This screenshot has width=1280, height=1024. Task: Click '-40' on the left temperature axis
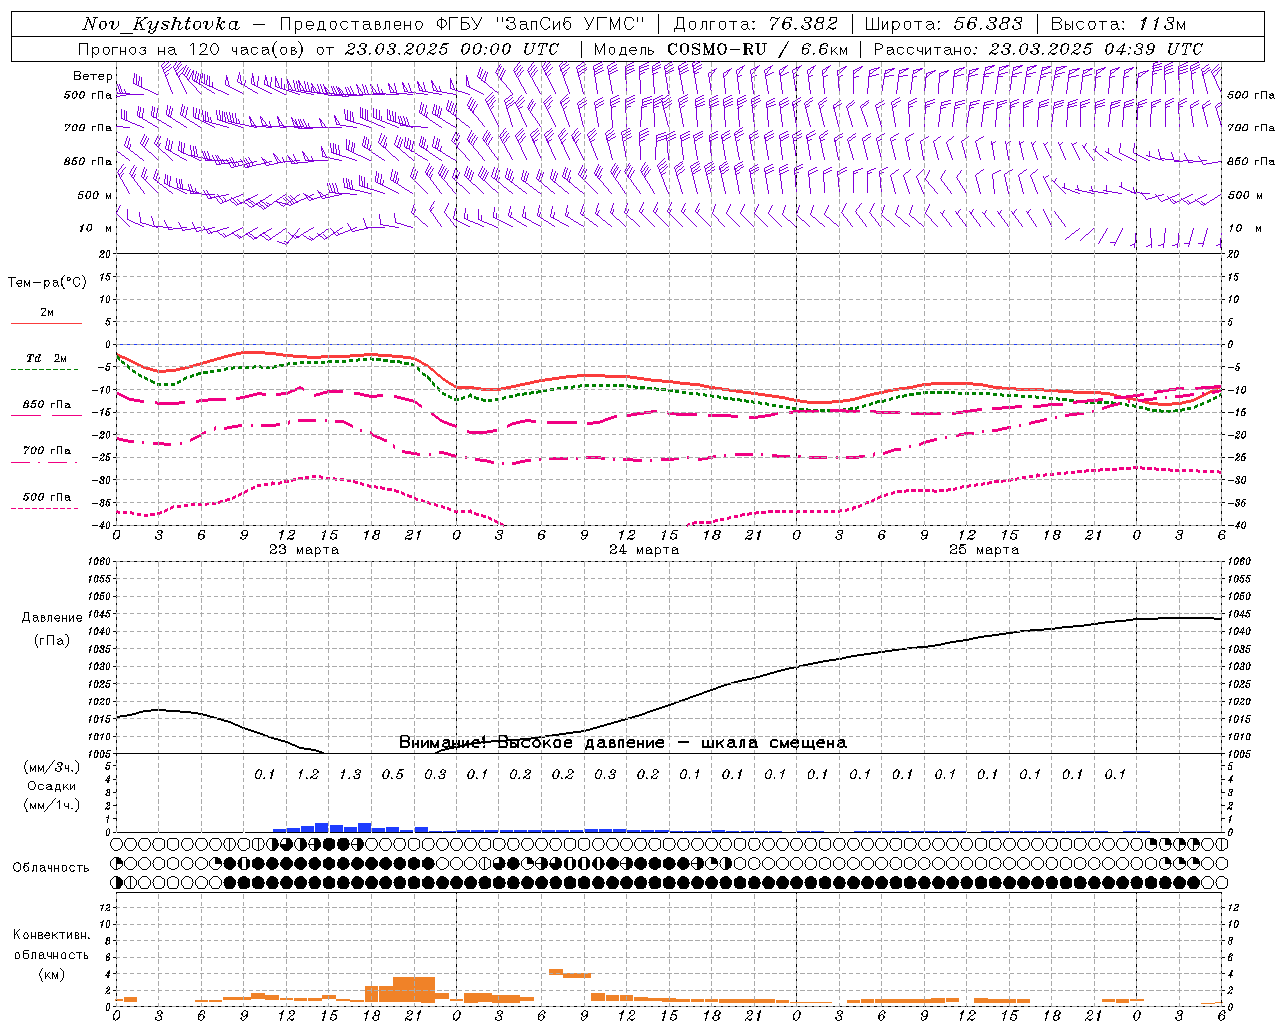click(x=102, y=525)
